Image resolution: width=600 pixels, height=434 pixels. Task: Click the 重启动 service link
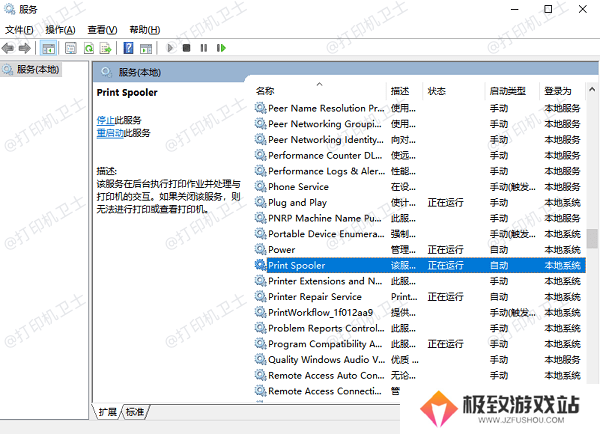coord(110,133)
